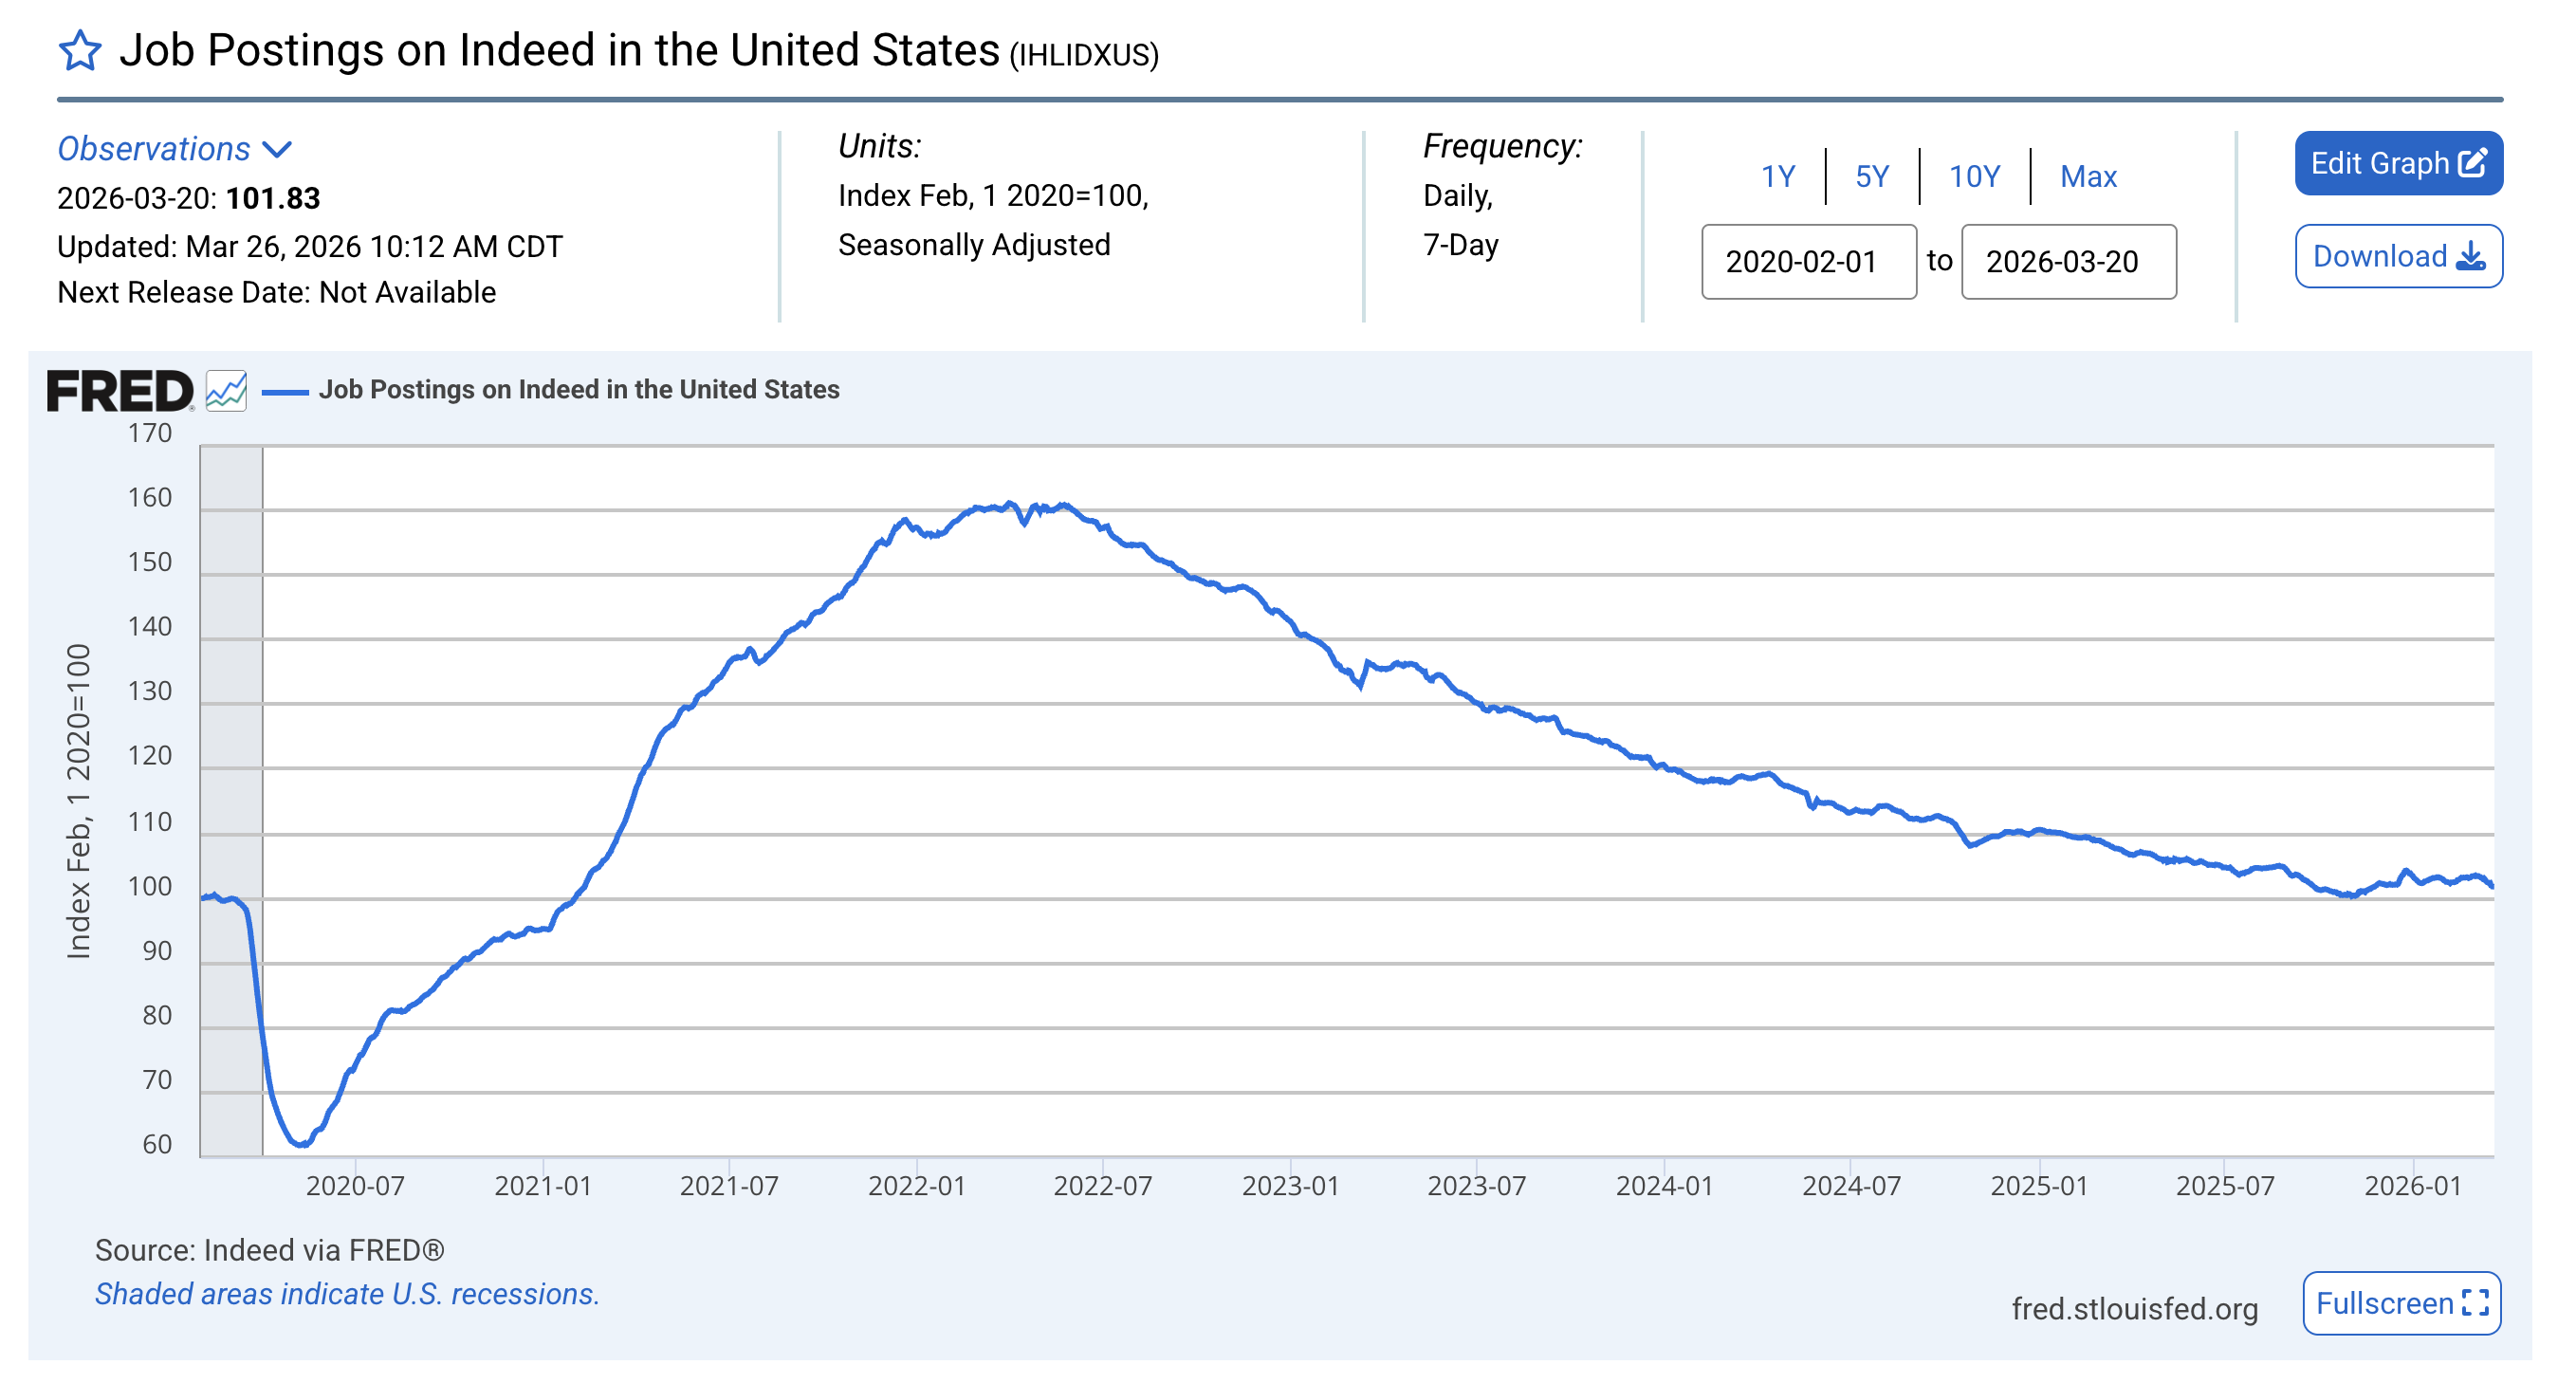This screenshot has height=1383, width=2576.
Task: Click the blue legend line swatch
Action: tap(284, 391)
